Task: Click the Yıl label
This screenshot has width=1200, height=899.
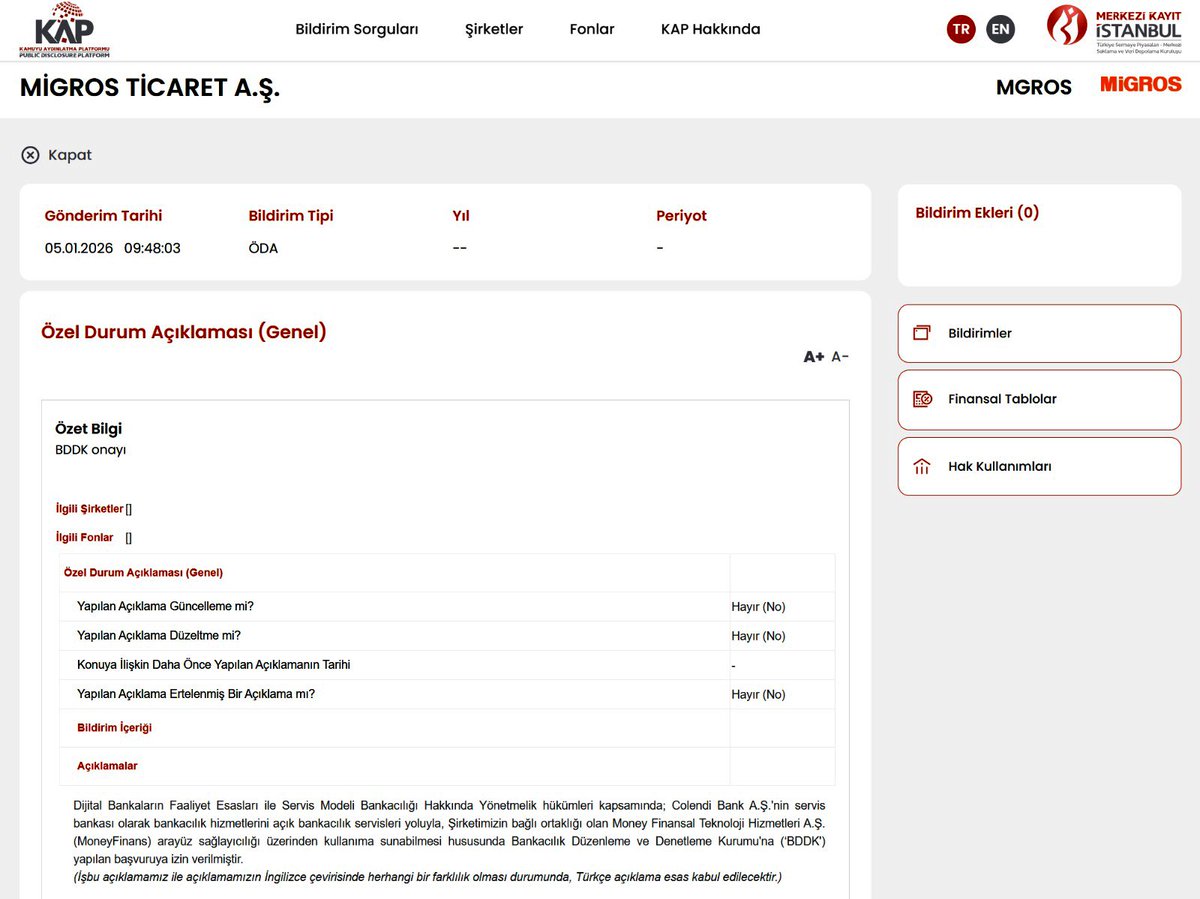Action: pos(461,216)
